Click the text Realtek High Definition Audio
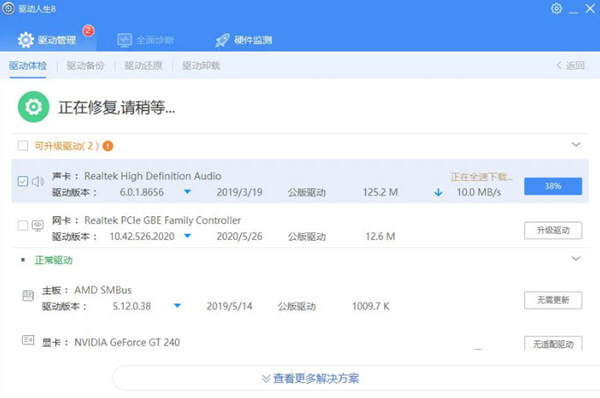Image resolution: width=600 pixels, height=398 pixels. [153, 176]
